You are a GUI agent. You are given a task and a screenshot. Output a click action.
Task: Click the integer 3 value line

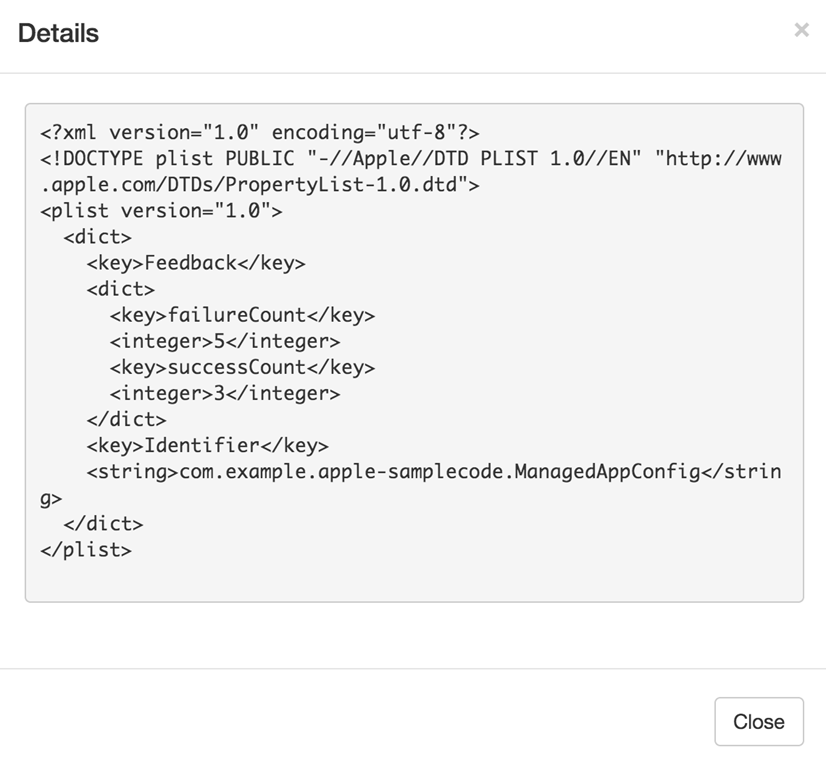(x=225, y=393)
